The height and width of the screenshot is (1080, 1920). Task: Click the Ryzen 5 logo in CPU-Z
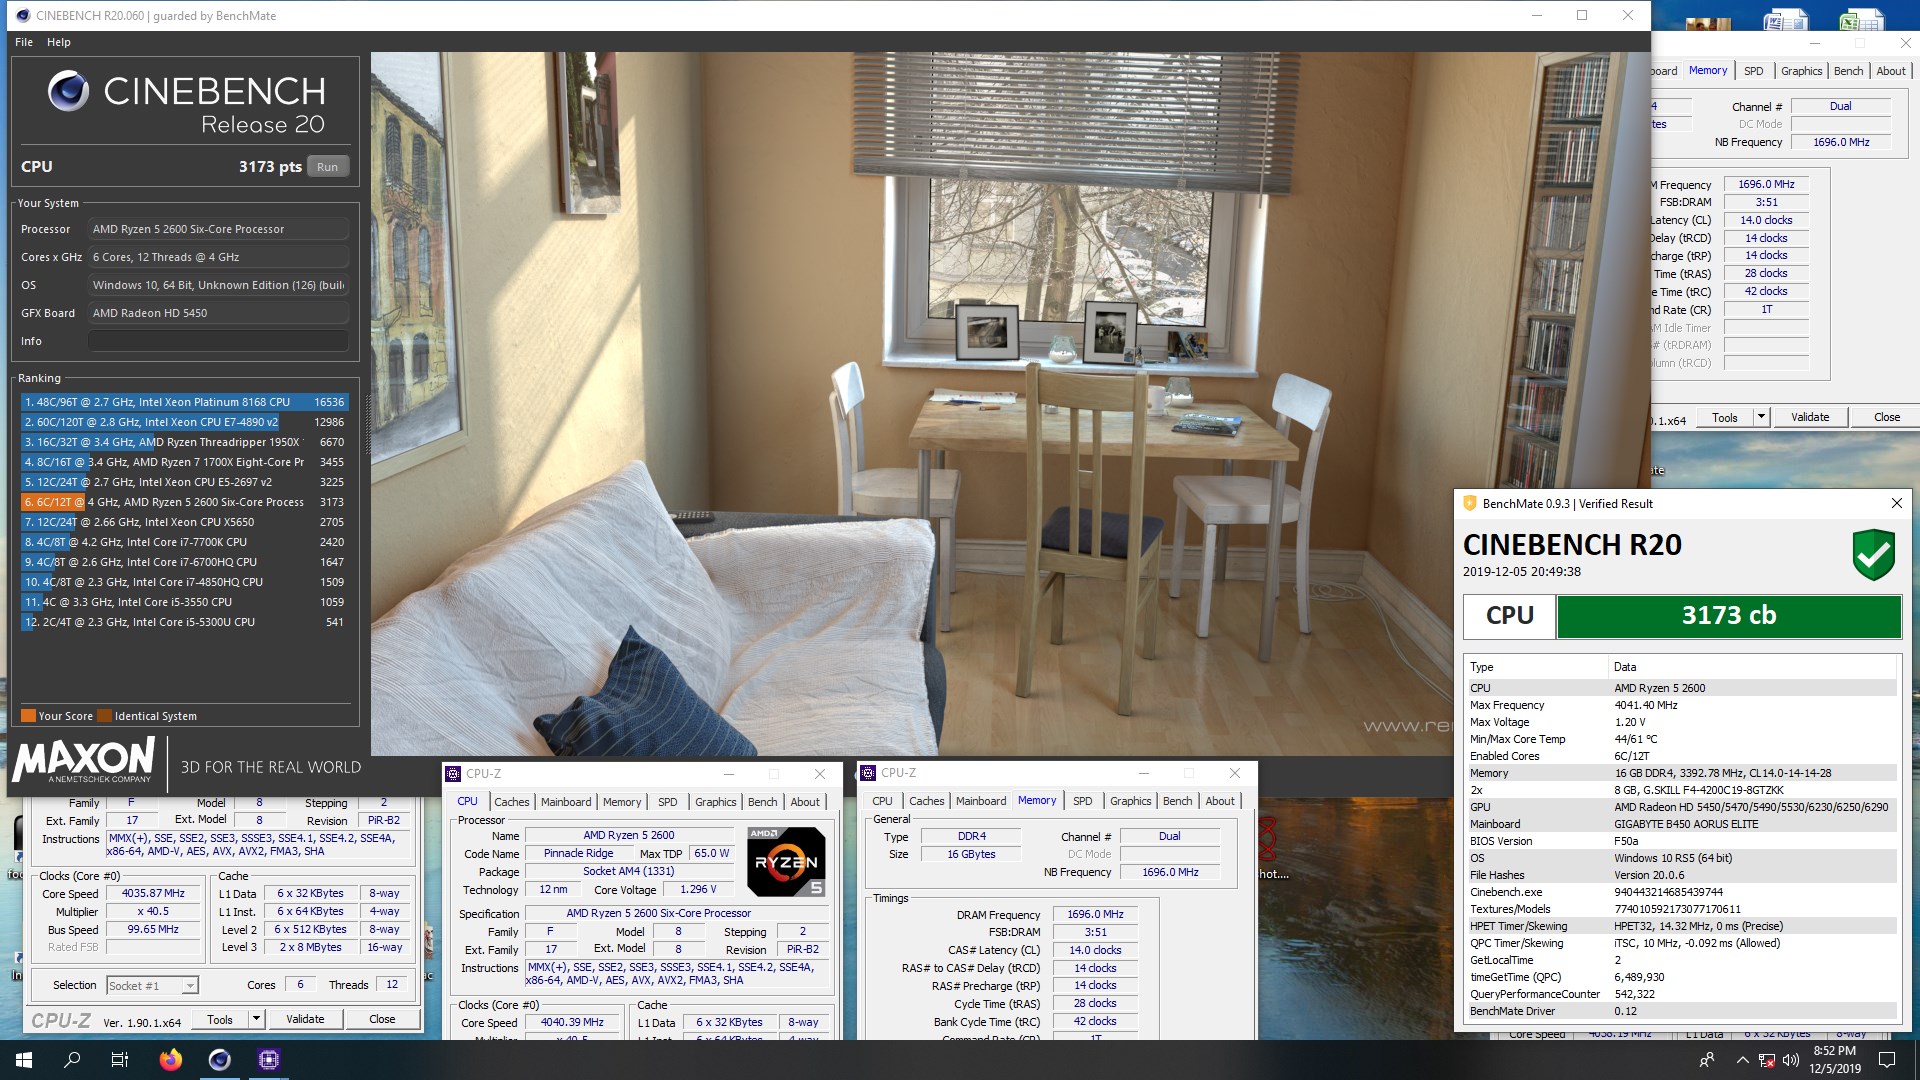click(x=786, y=861)
